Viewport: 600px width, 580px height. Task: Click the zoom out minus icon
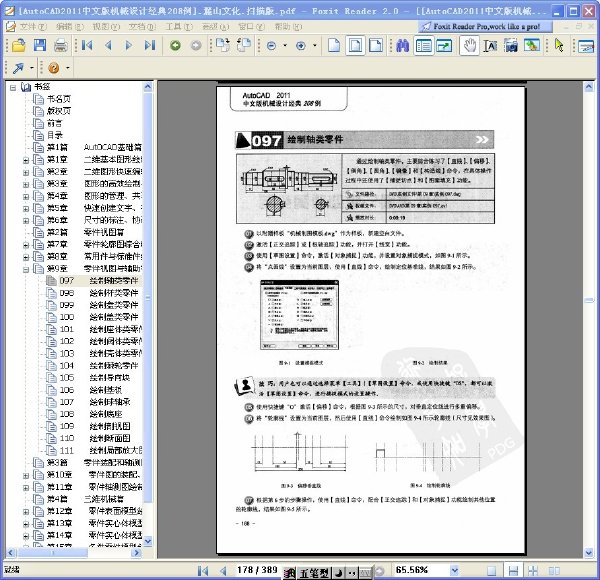coord(271,46)
